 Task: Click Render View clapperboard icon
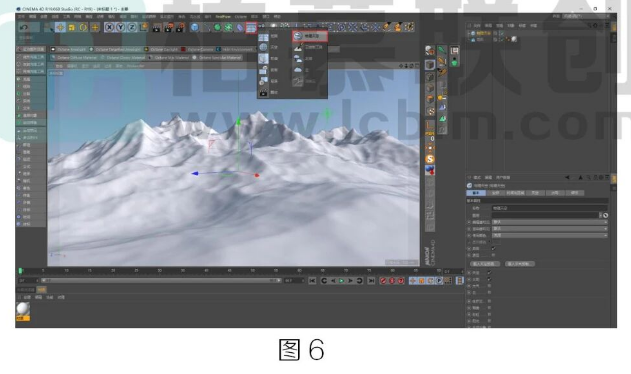tap(157, 27)
